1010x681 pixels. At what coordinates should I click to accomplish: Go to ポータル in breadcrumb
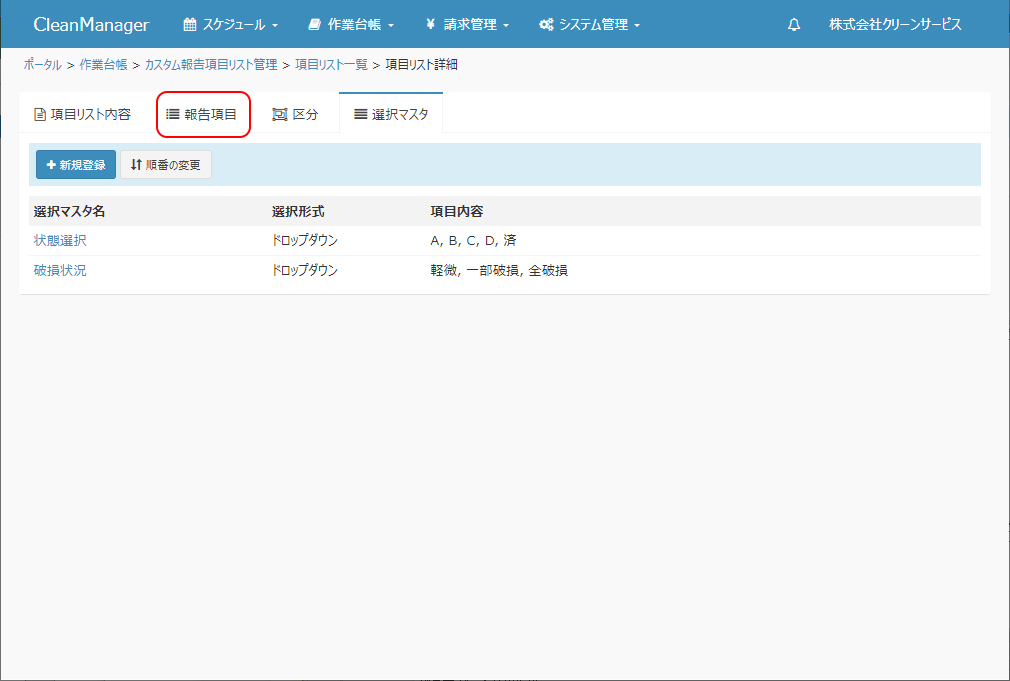click(42, 65)
